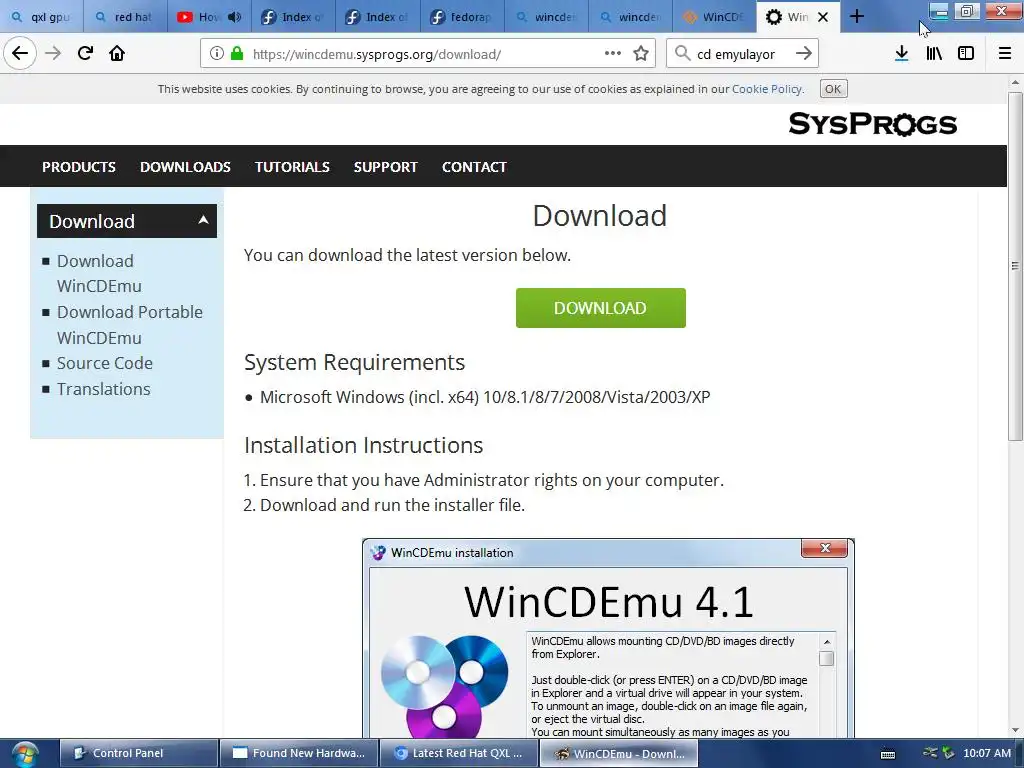Collapse the Download sidebar section

coord(203,220)
